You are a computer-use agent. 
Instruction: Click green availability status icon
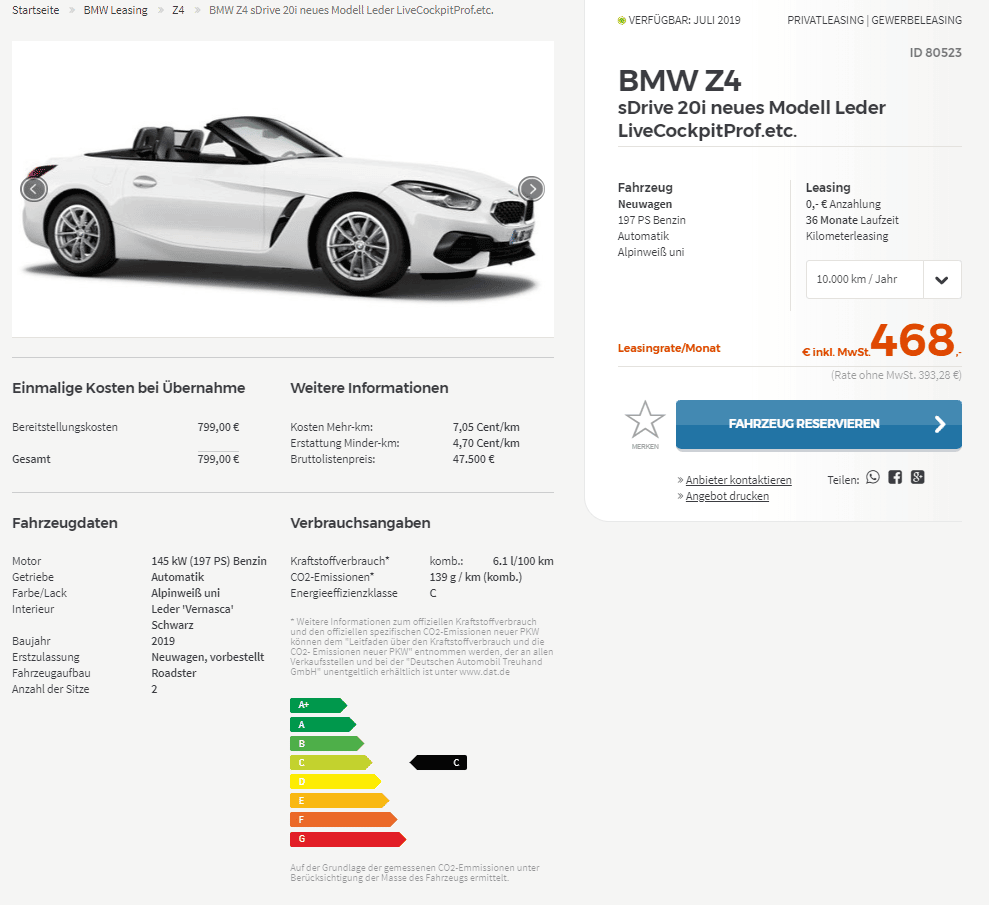point(622,20)
